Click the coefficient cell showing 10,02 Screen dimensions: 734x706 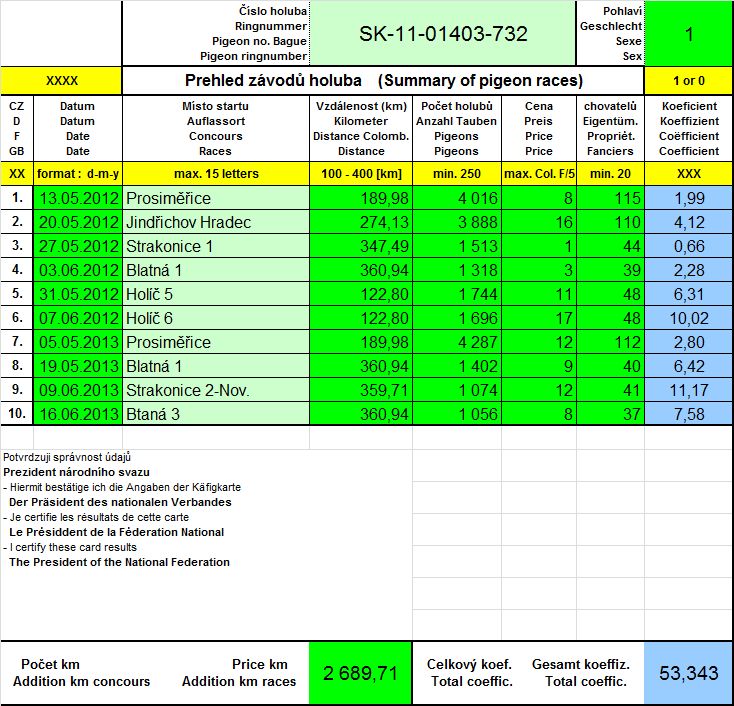[688, 318]
